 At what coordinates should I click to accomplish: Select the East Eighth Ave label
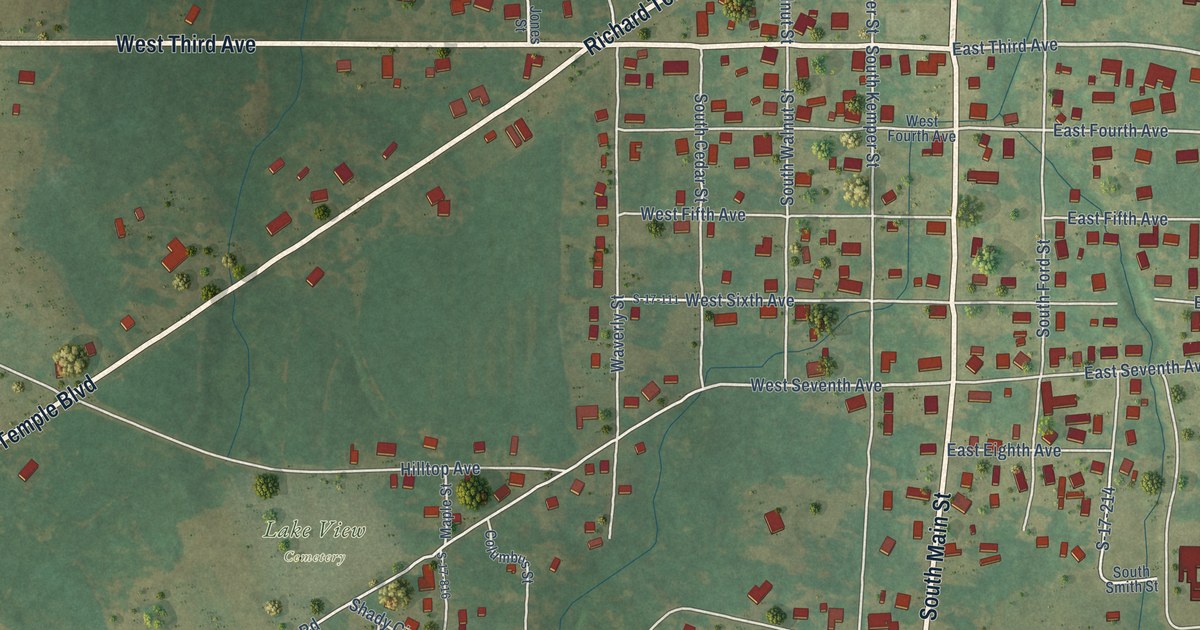coord(1004,450)
